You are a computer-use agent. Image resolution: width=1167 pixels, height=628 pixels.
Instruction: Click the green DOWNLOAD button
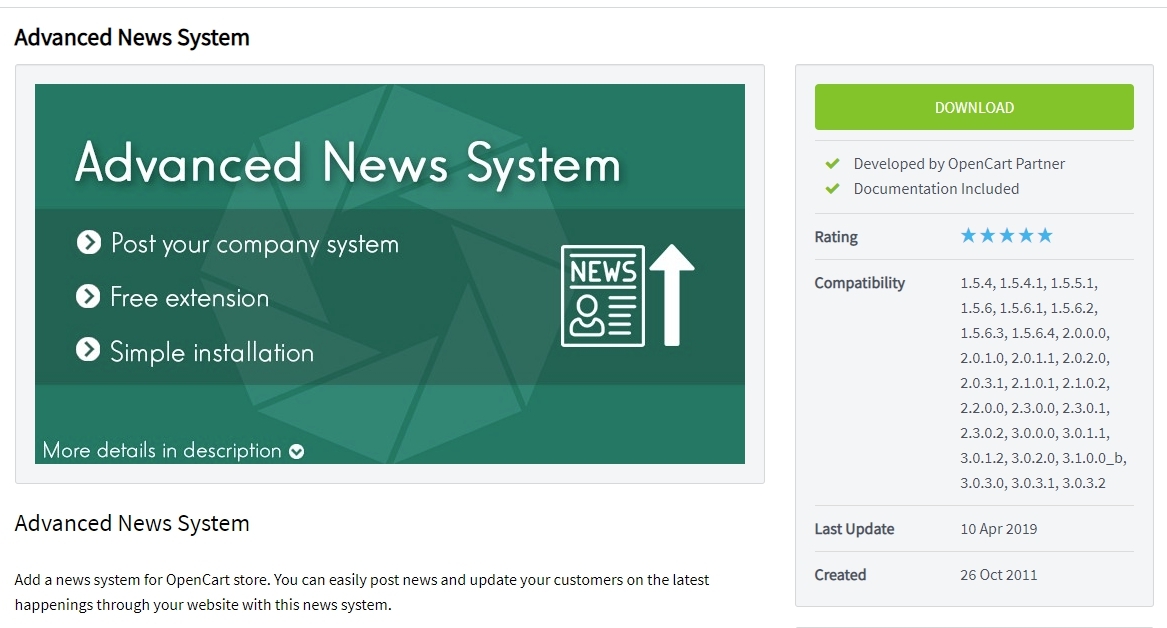pos(973,107)
